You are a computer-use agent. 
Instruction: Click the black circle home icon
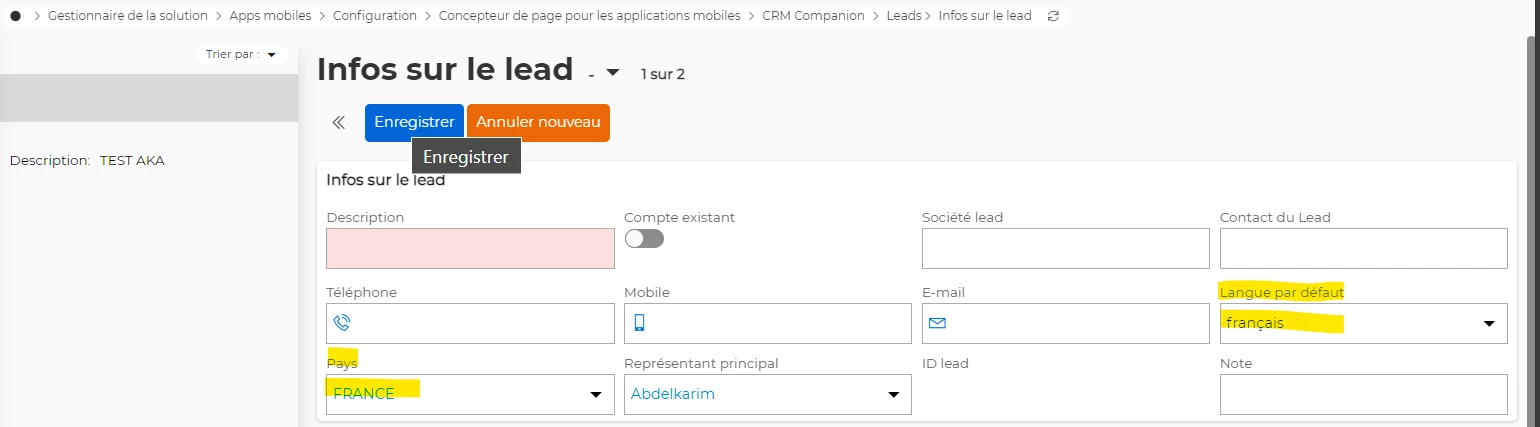(15, 16)
